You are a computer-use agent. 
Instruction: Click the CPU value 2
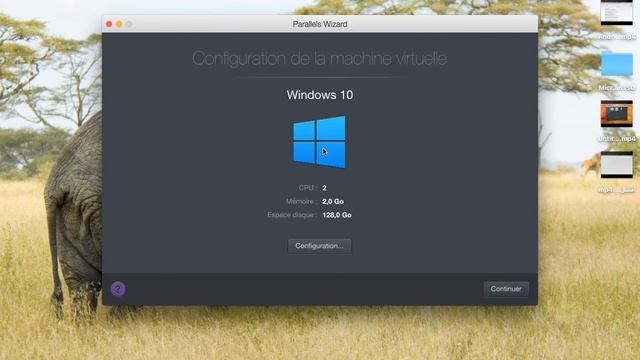[x=324, y=188]
